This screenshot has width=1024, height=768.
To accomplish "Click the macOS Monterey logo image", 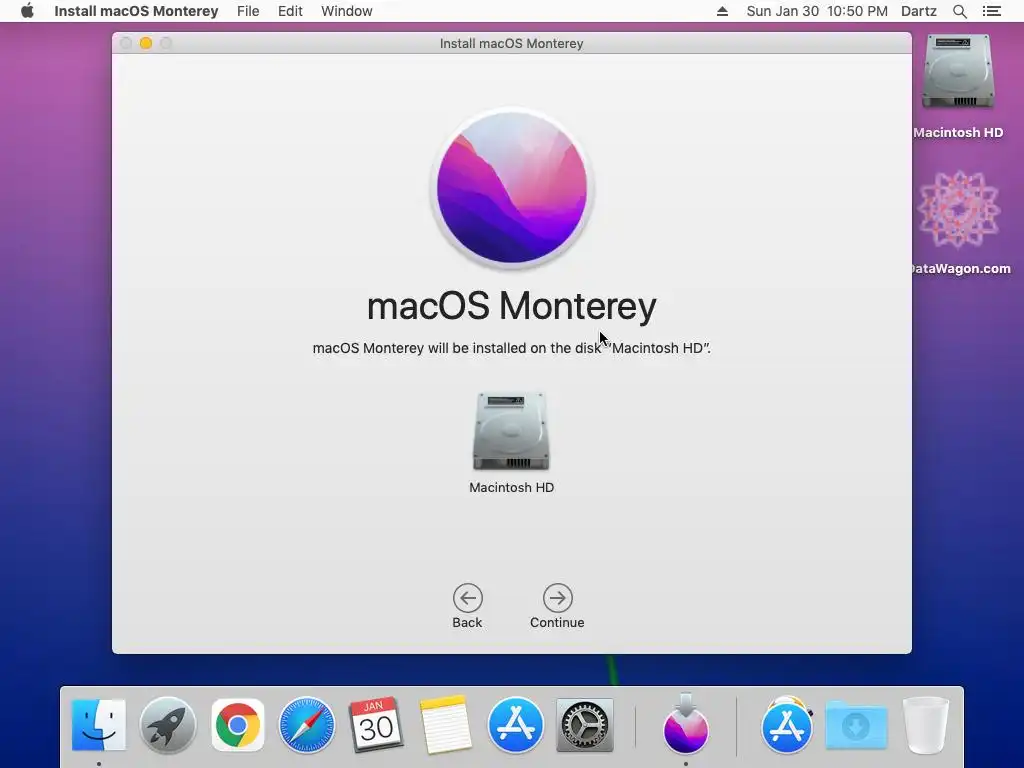I will click(x=511, y=188).
